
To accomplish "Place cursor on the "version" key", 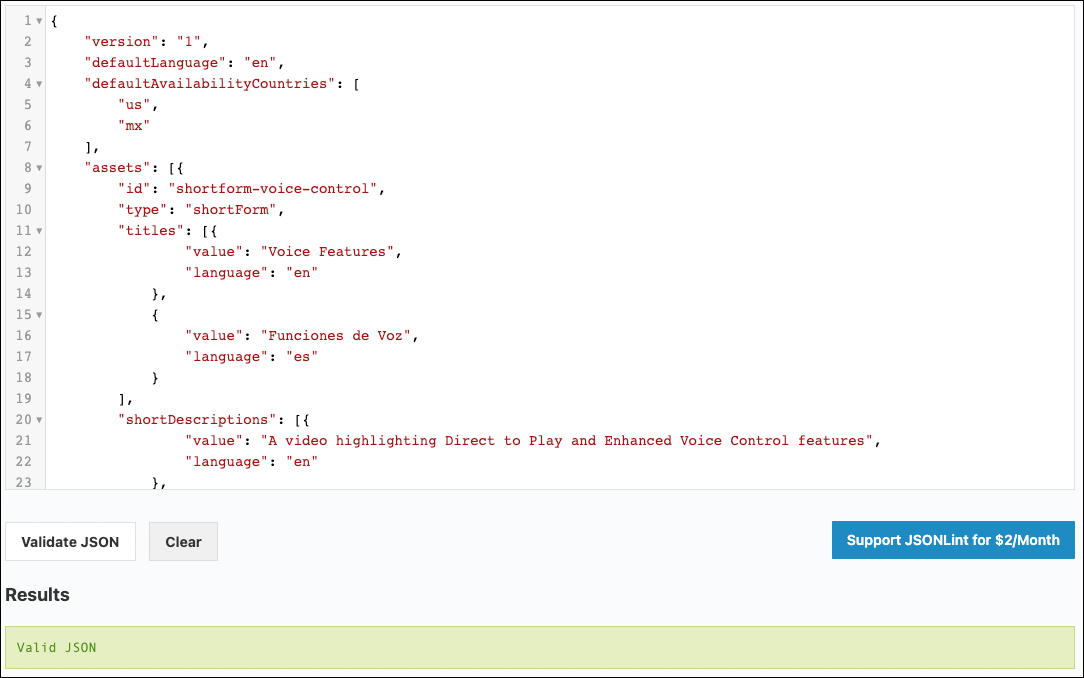I will (x=121, y=42).
